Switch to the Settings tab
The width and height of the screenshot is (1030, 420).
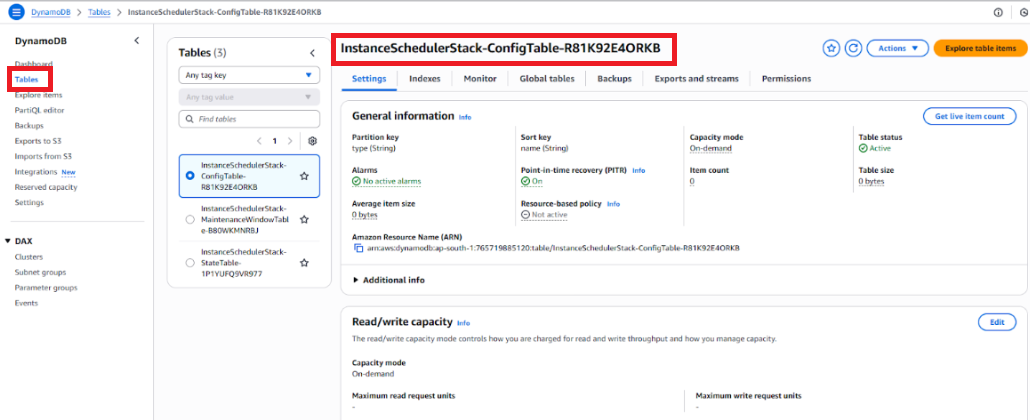[369, 78]
